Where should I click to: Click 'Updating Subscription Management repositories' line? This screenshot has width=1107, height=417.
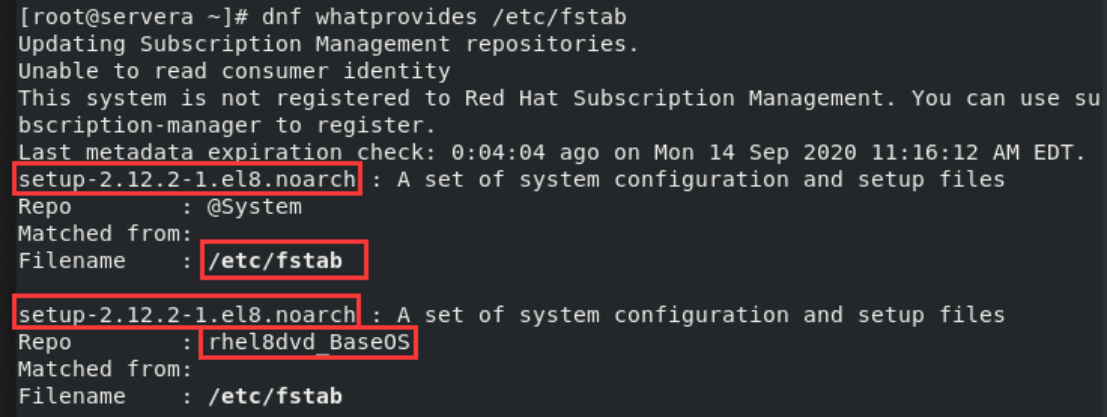pos(328,44)
